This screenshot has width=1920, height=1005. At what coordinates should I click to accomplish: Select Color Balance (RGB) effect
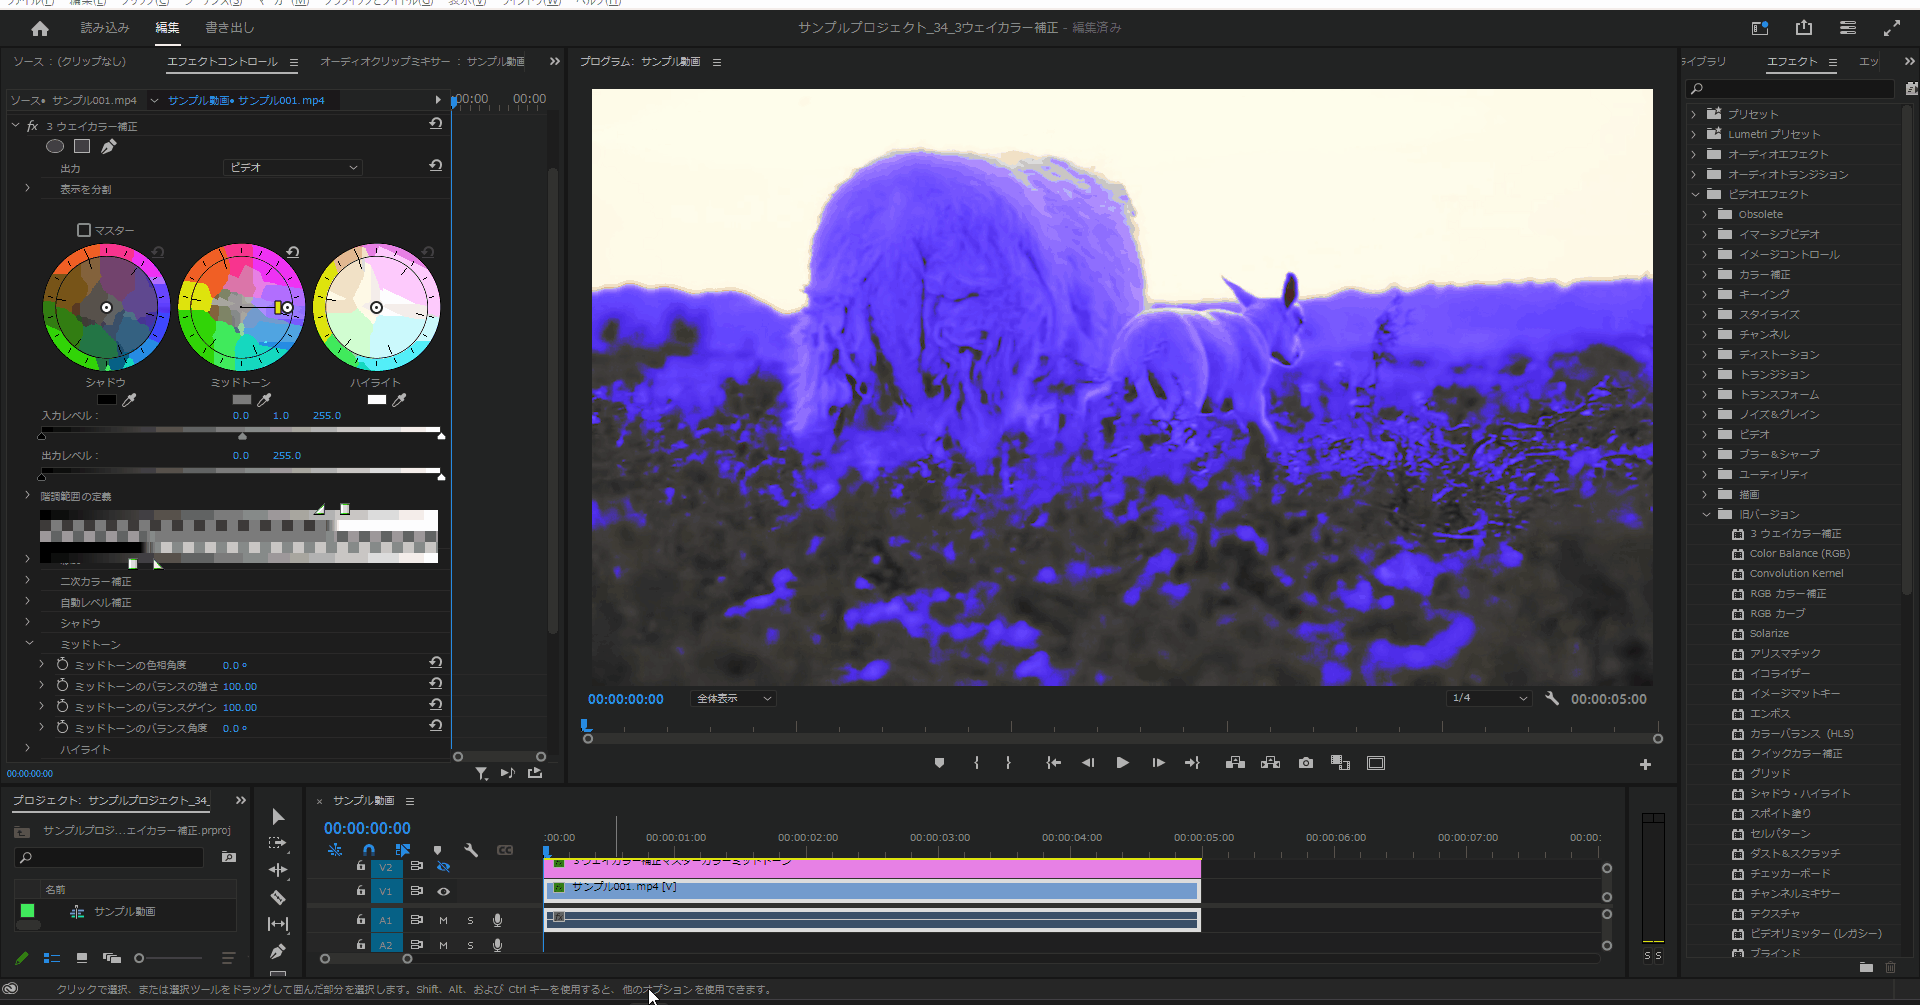pos(1799,553)
